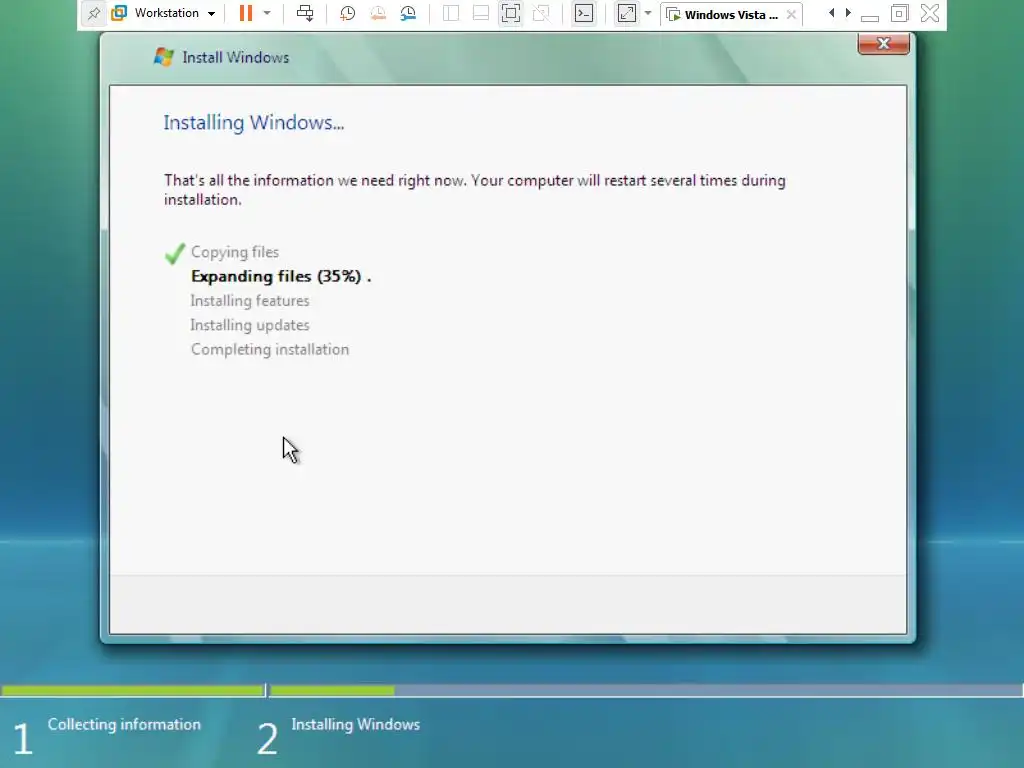Click the green checkmark beside Copying files
Viewport: 1024px width, 768px height.
point(175,253)
